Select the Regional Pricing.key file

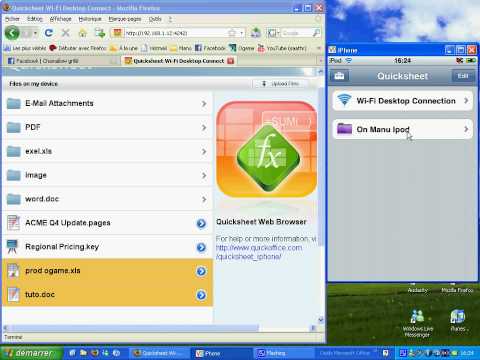coord(107,247)
